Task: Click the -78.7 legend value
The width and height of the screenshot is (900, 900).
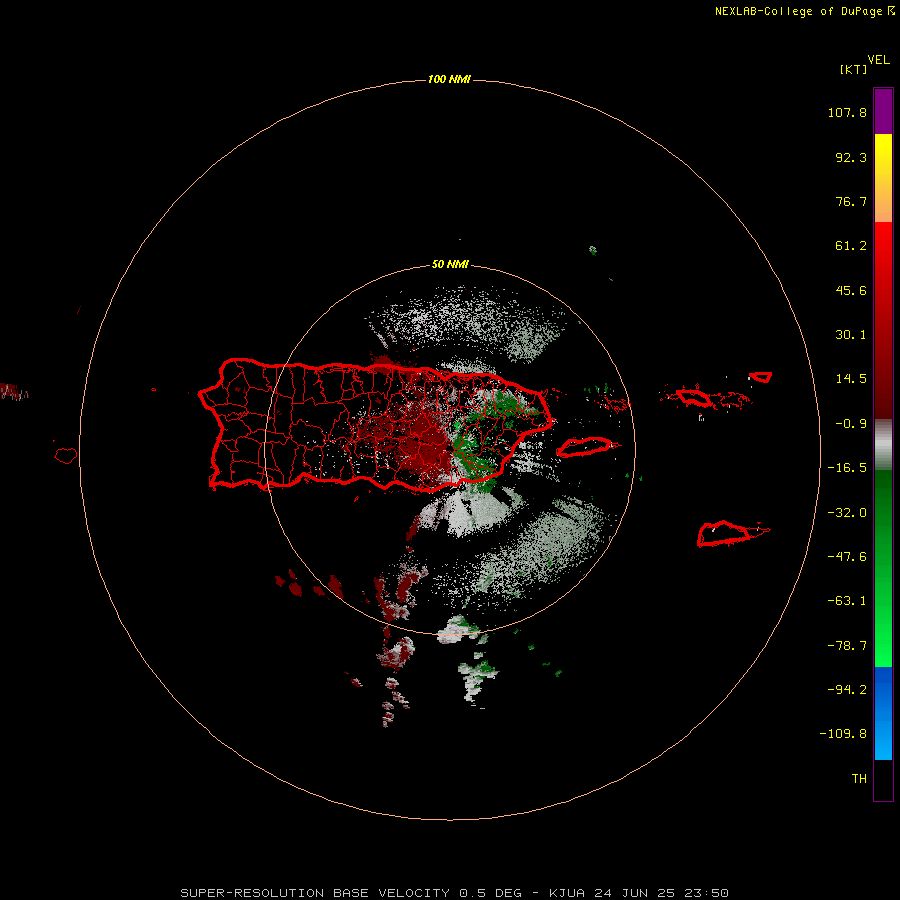Action: click(847, 646)
